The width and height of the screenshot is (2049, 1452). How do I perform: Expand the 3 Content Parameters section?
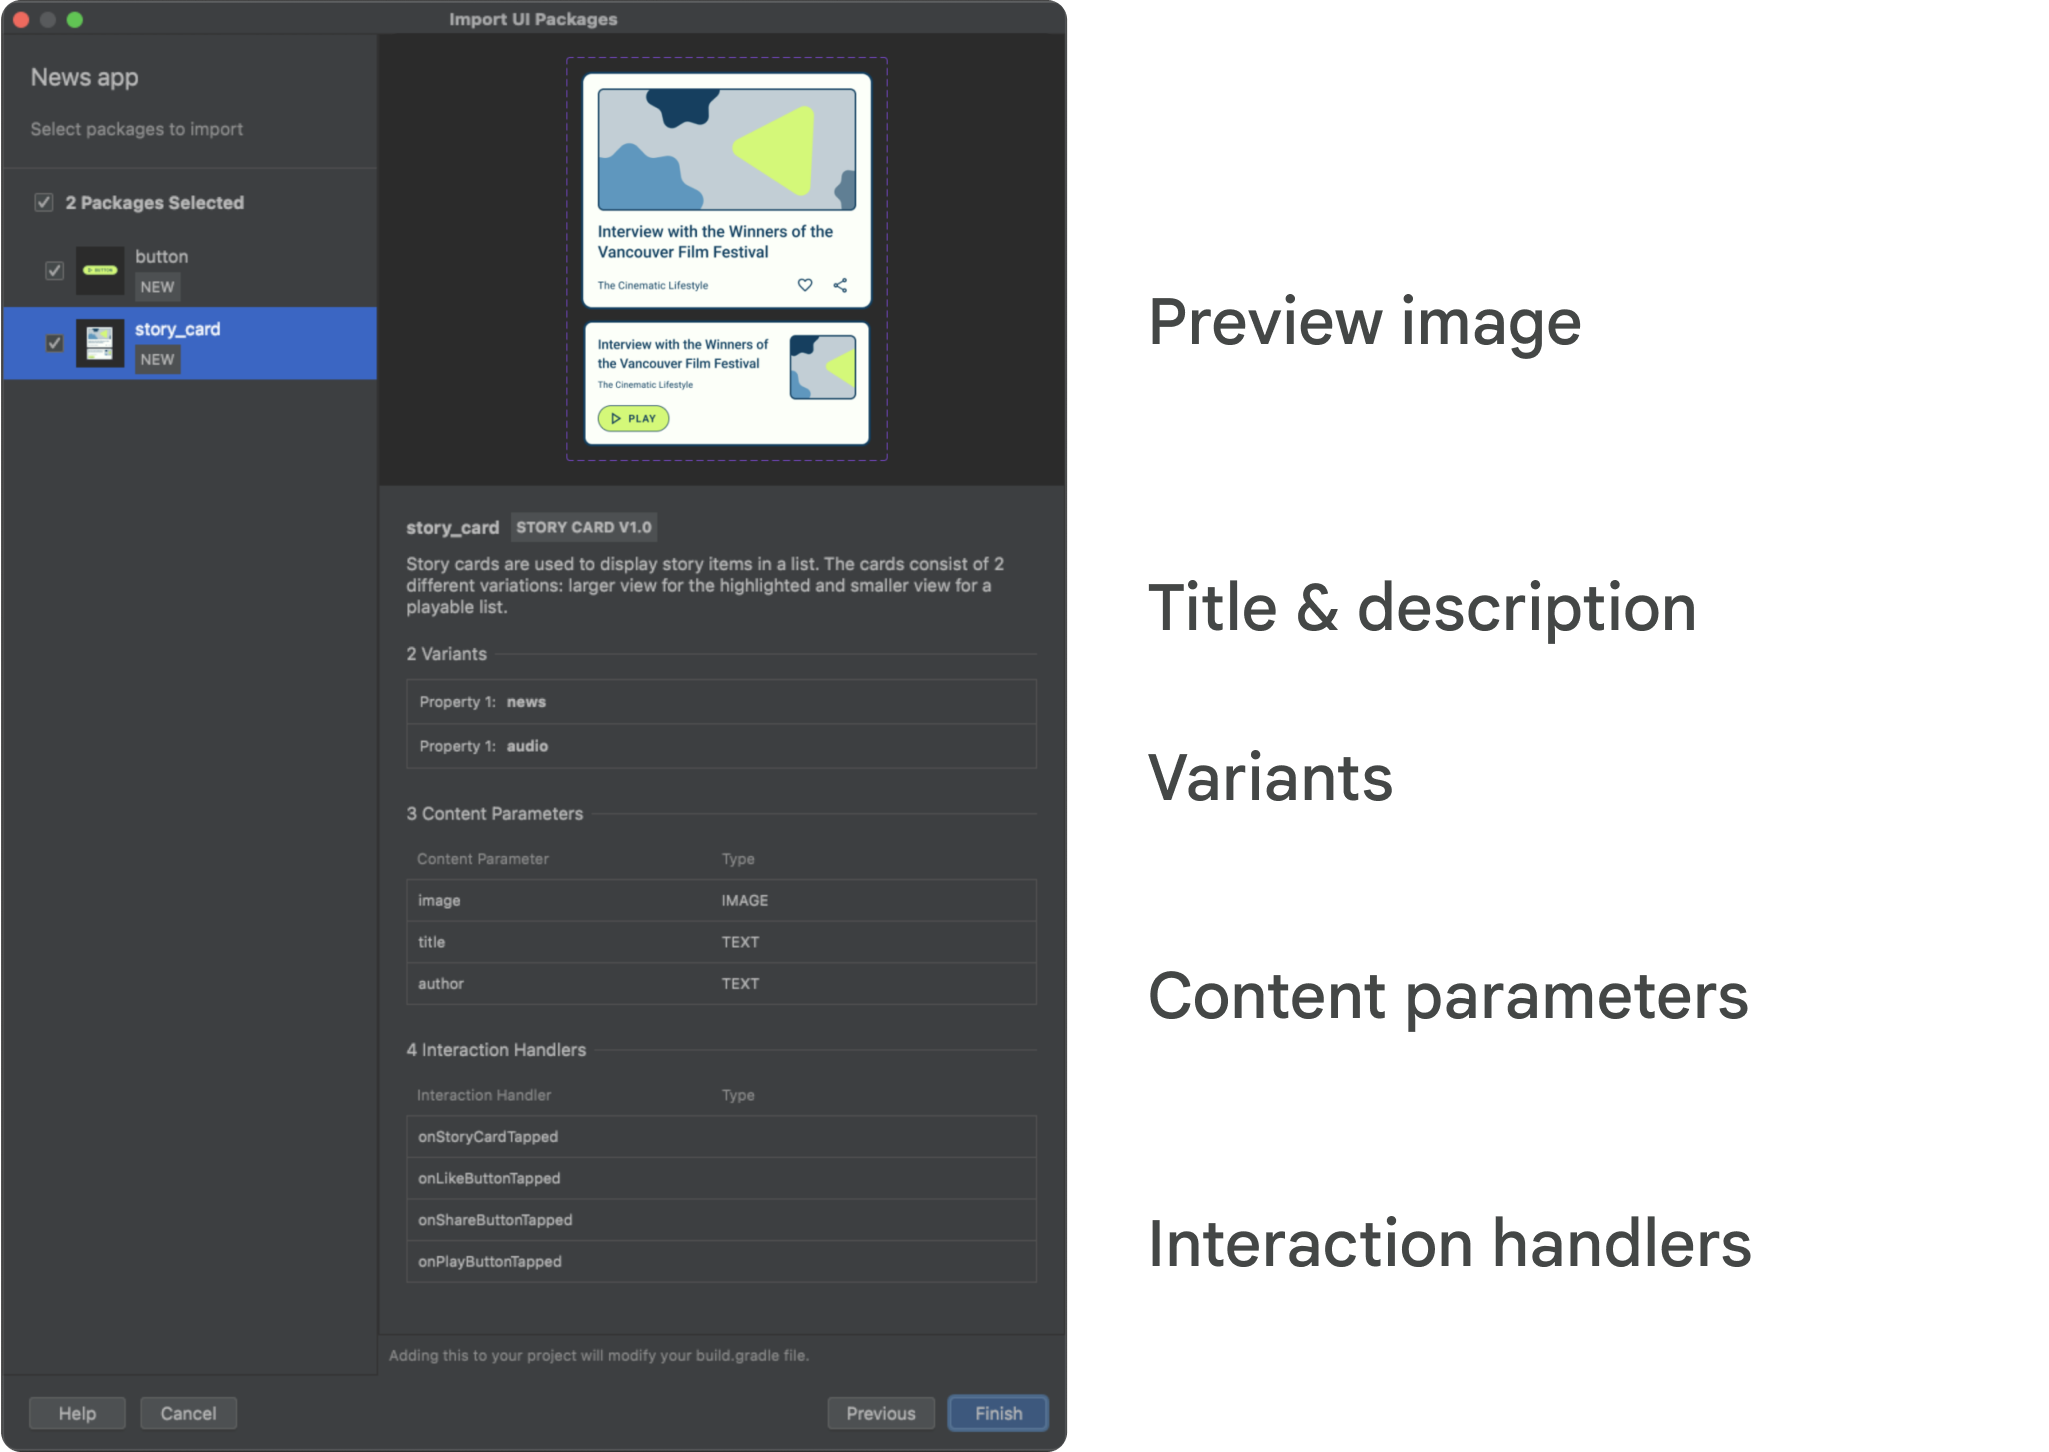pyautogui.click(x=492, y=812)
